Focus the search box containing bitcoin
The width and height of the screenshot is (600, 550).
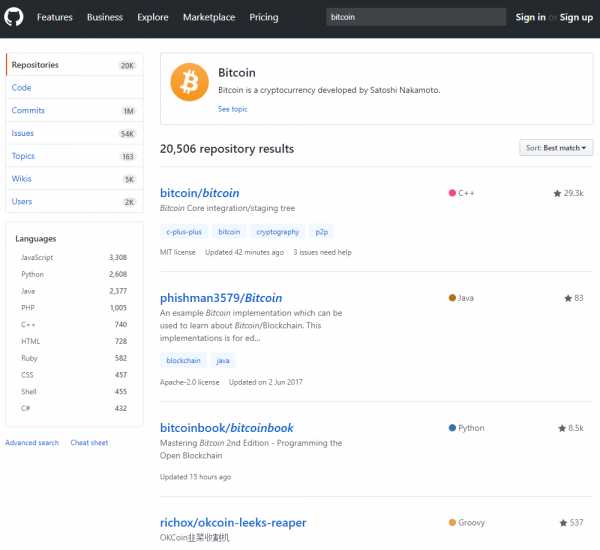point(416,17)
